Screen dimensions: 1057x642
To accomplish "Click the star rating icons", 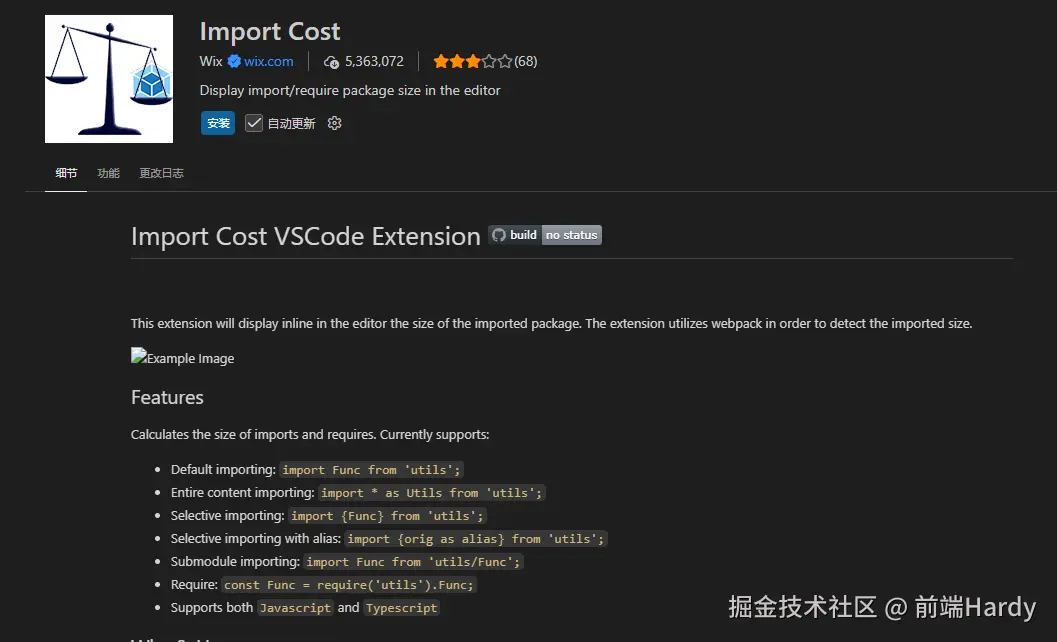I will point(473,61).
